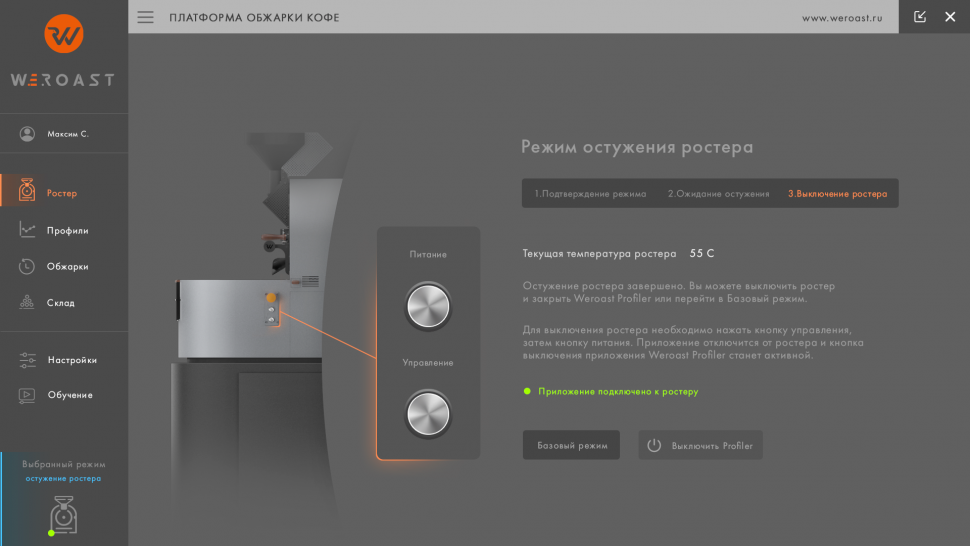This screenshot has height=546, width=970.
Task: Click the selected mode roaster icon
Action: [x=63, y=515]
